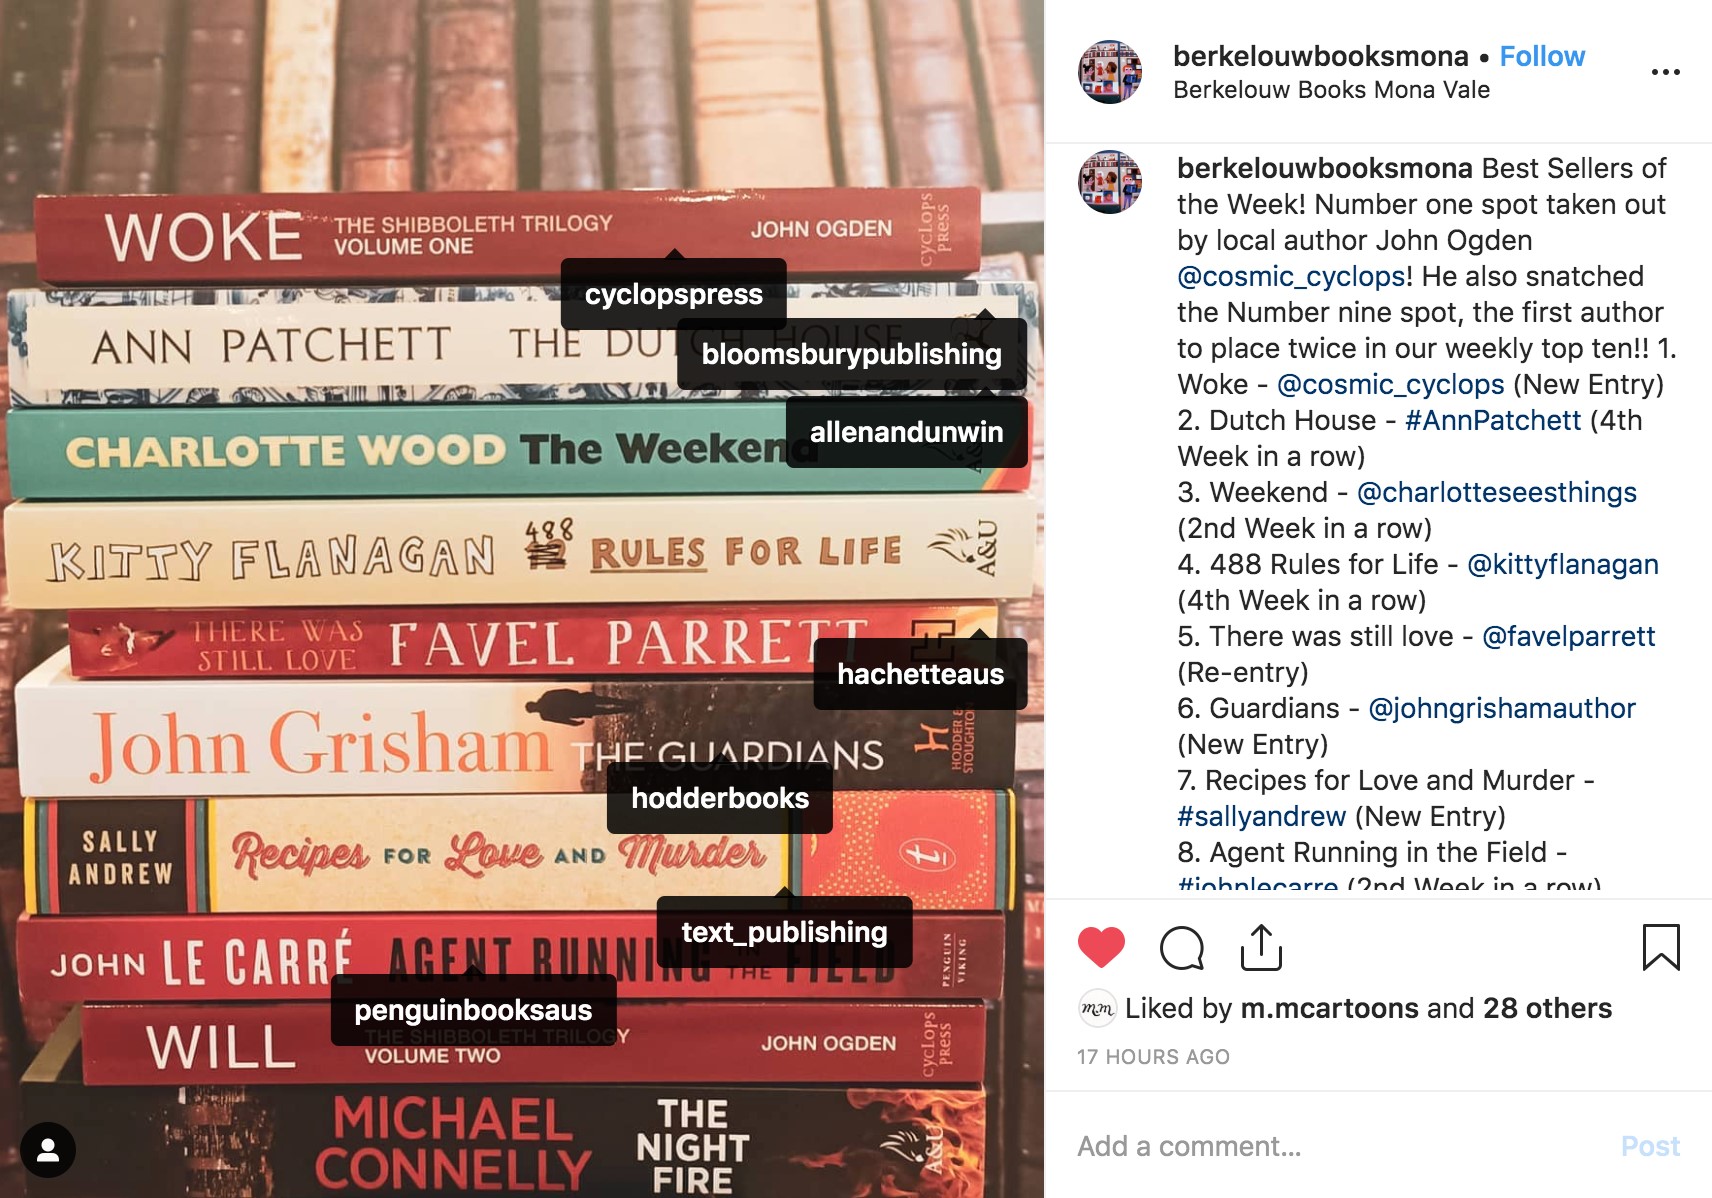
Task: Open the berkelouwbooksmona header profile picture
Action: [x=1110, y=72]
